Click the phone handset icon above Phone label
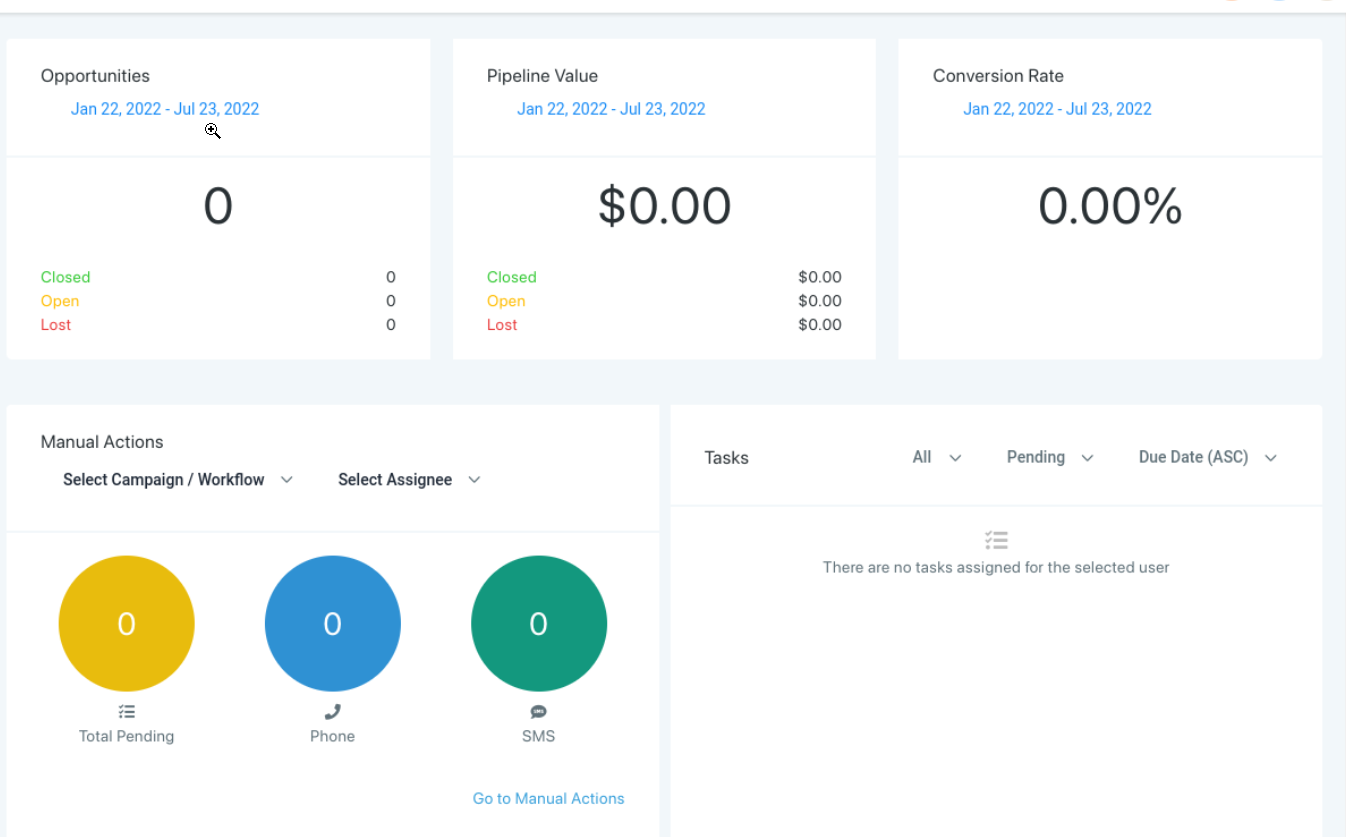This screenshot has width=1346, height=837. point(332,712)
